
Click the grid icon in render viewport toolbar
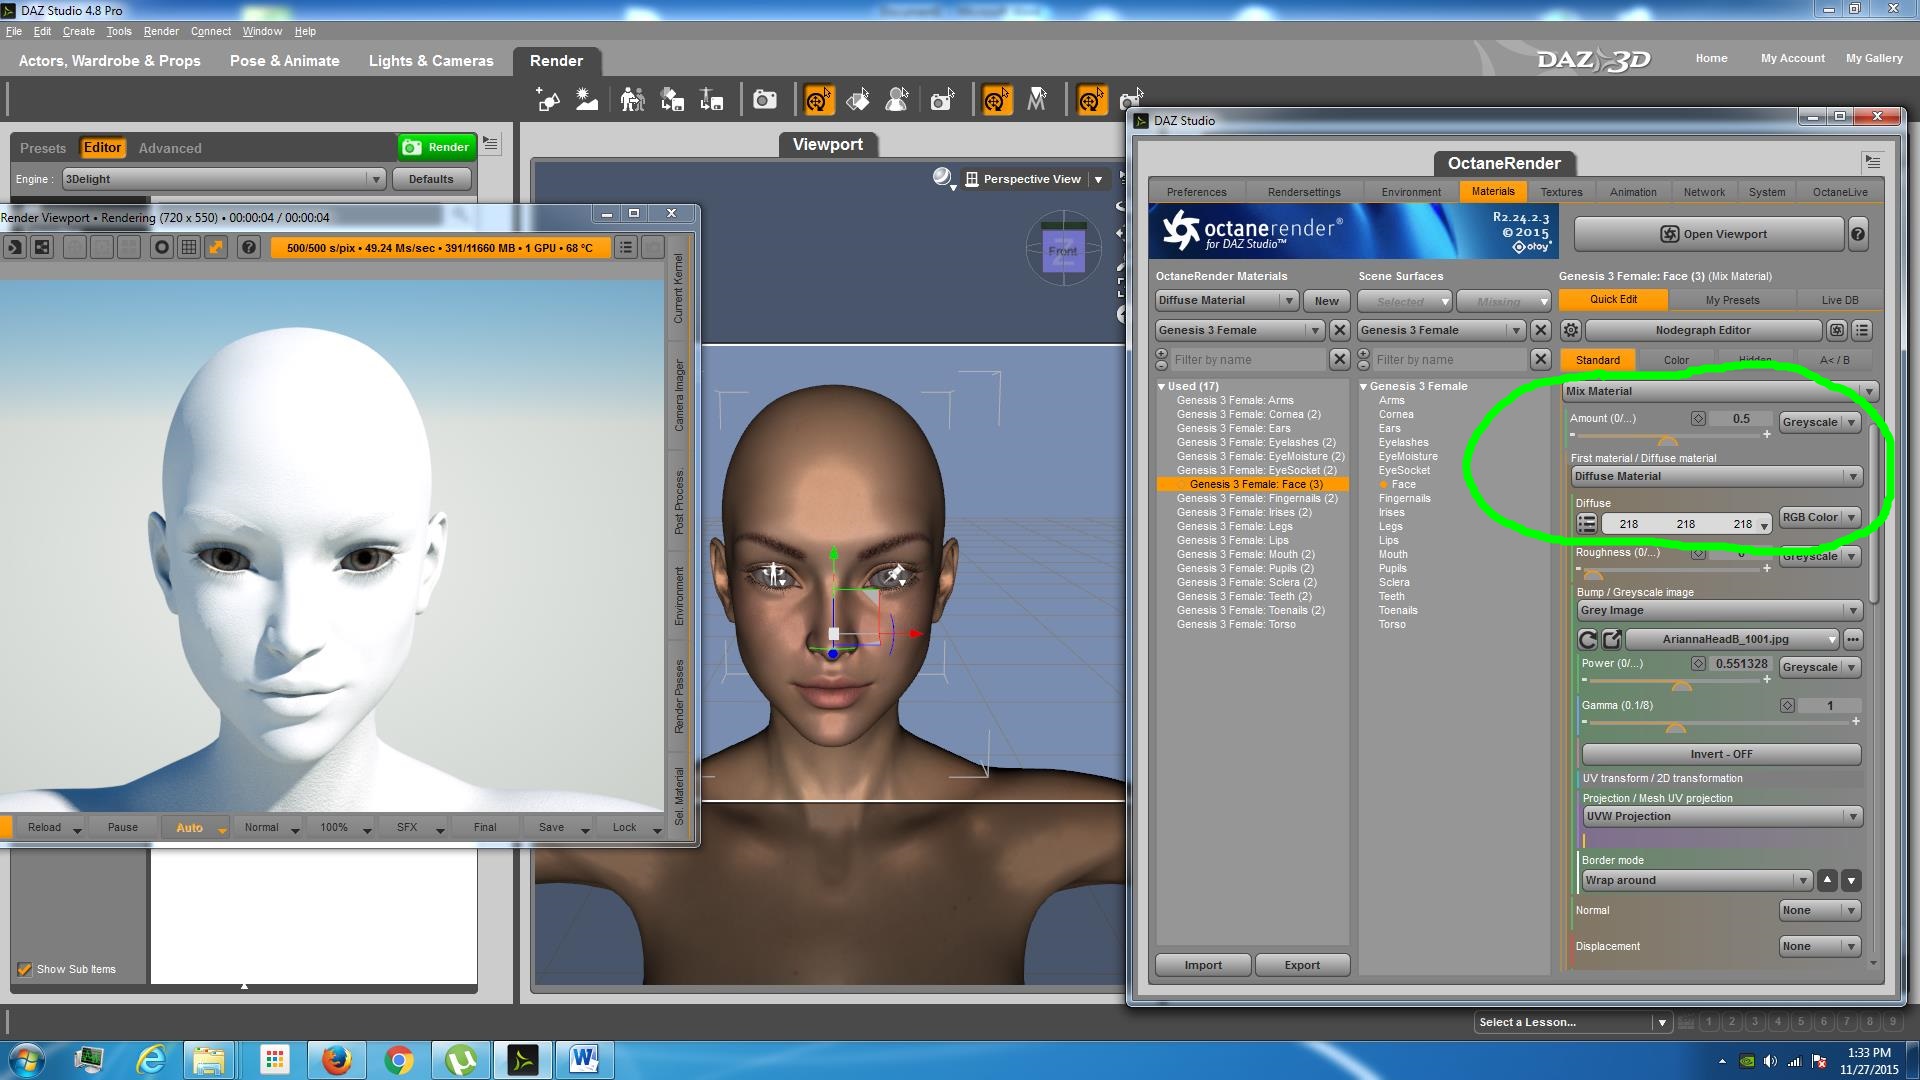pos(189,247)
